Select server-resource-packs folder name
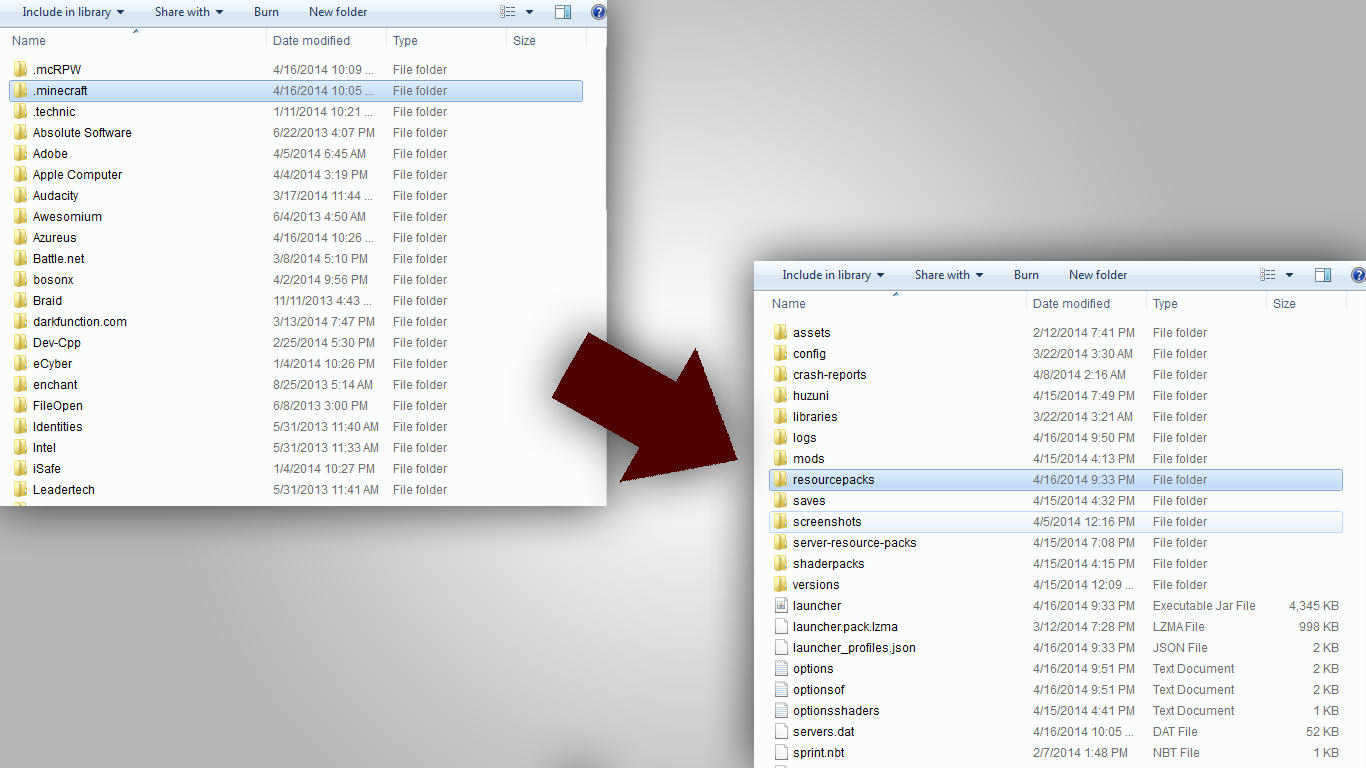 tap(855, 542)
